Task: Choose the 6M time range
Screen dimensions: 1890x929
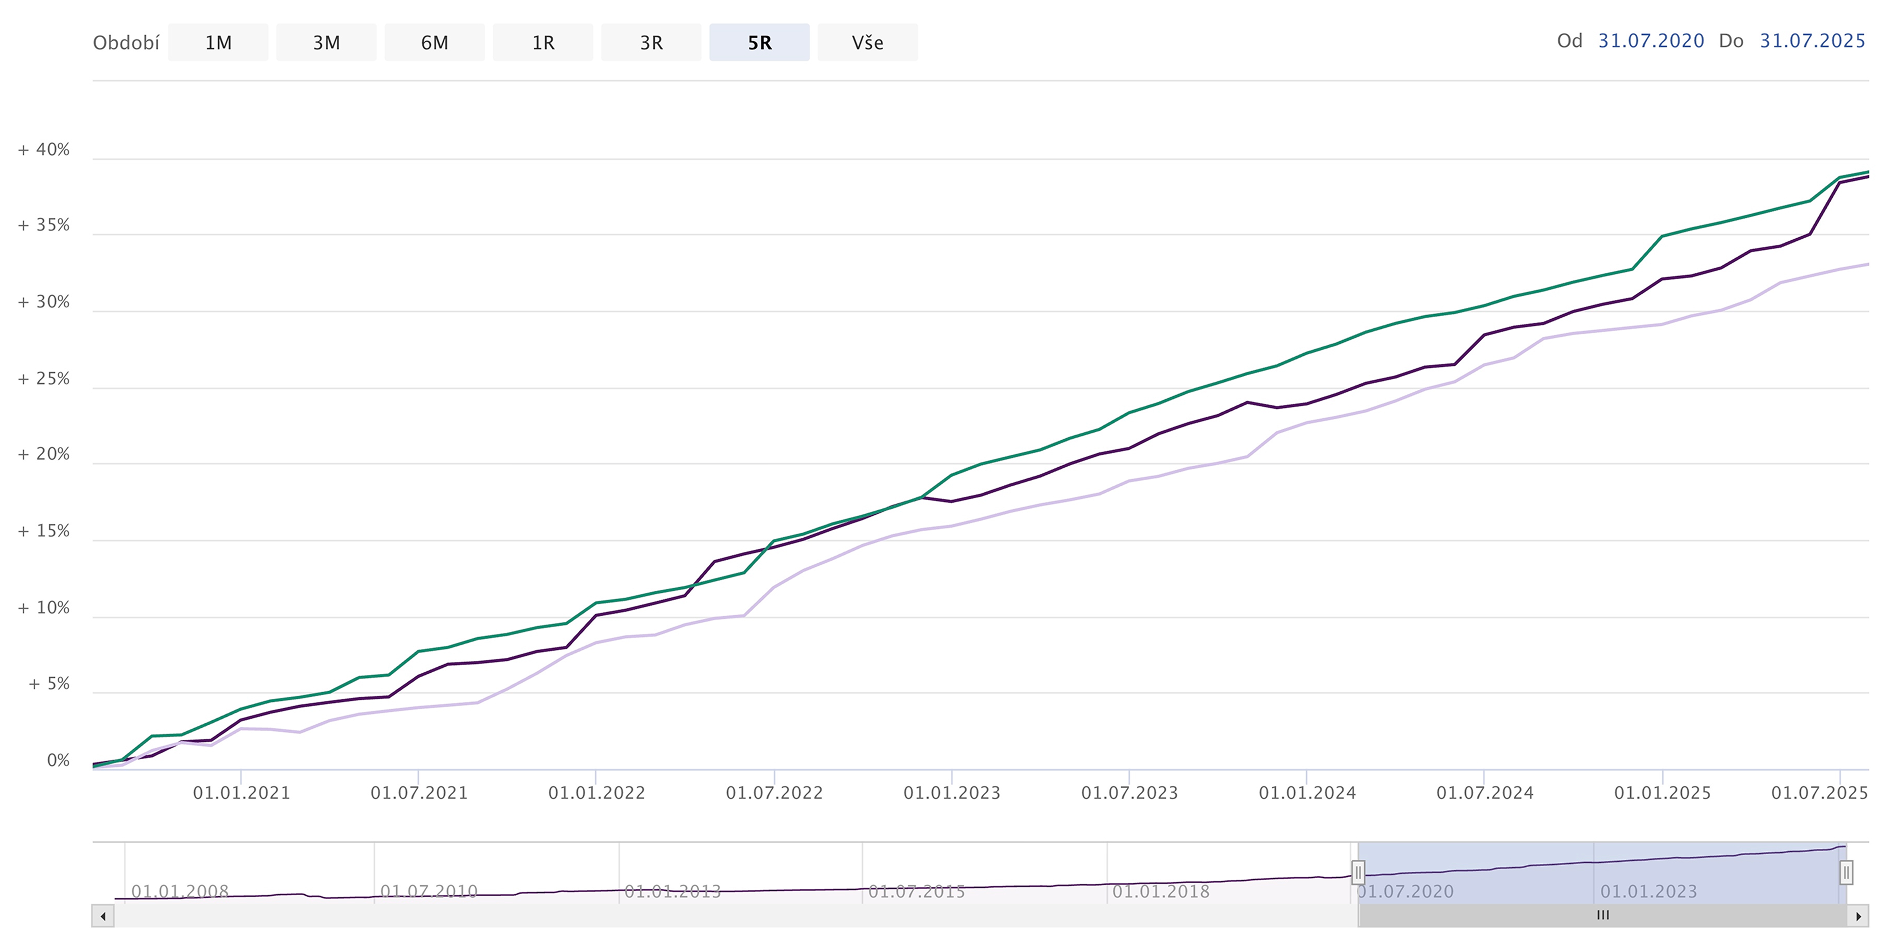Action: click(x=434, y=43)
